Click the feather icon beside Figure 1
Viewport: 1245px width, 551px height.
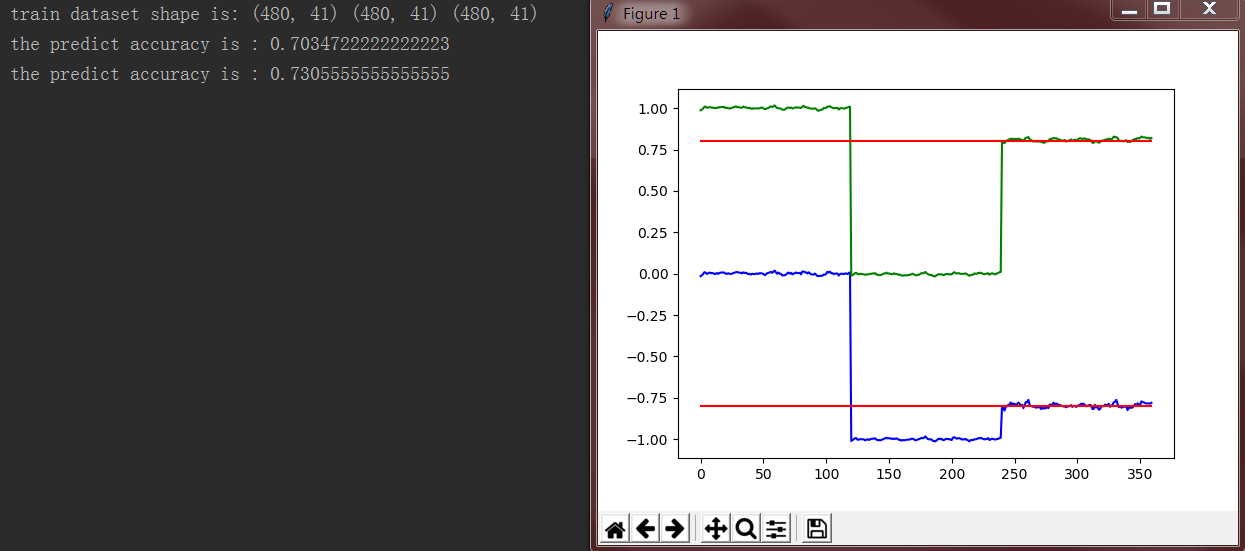(x=607, y=13)
